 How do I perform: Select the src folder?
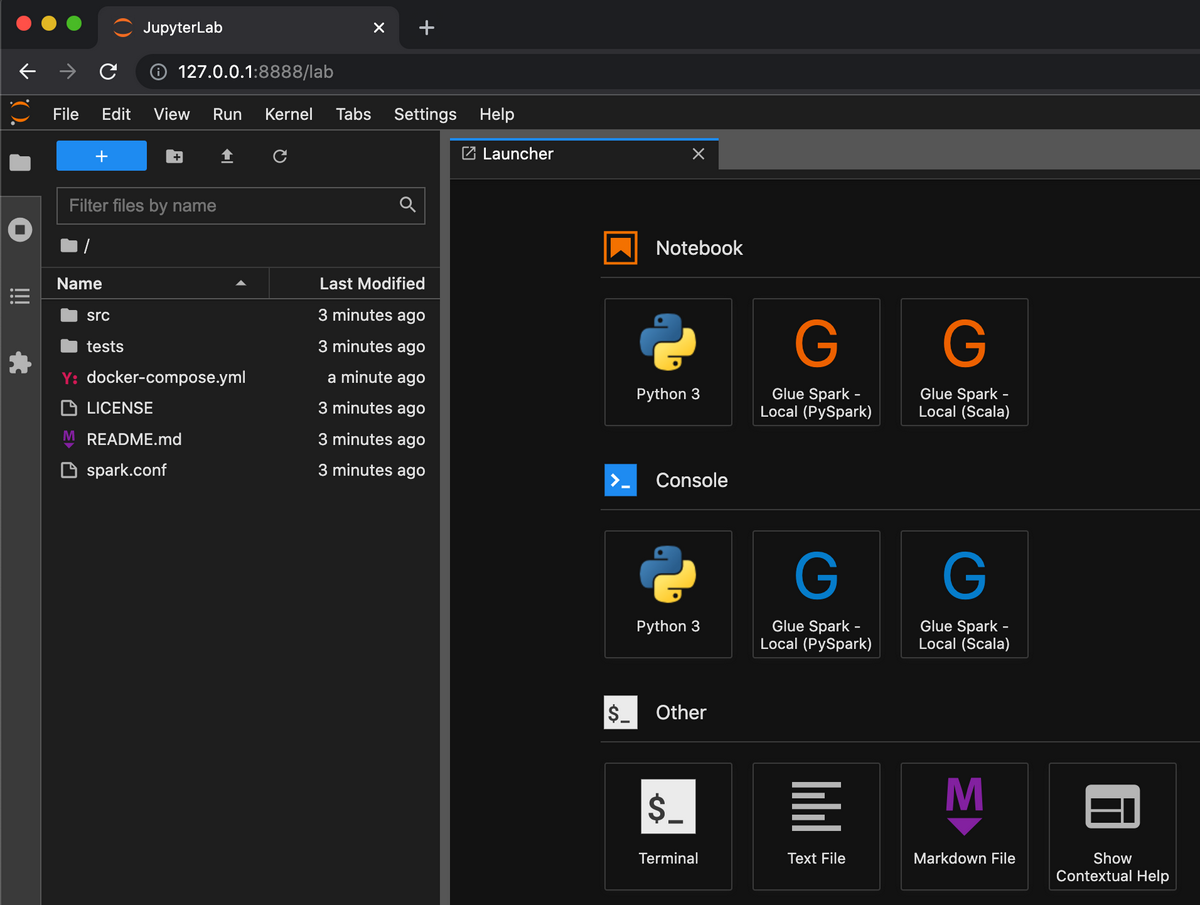click(241, 315)
